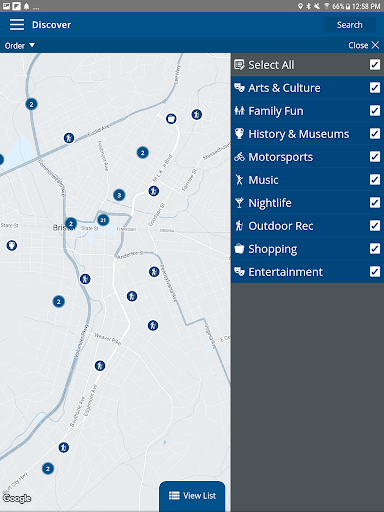Image resolution: width=384 pixels, height=512 pixels.
Task: Click the Outdoor Rec hiker icon
Action: pos(239,226)
